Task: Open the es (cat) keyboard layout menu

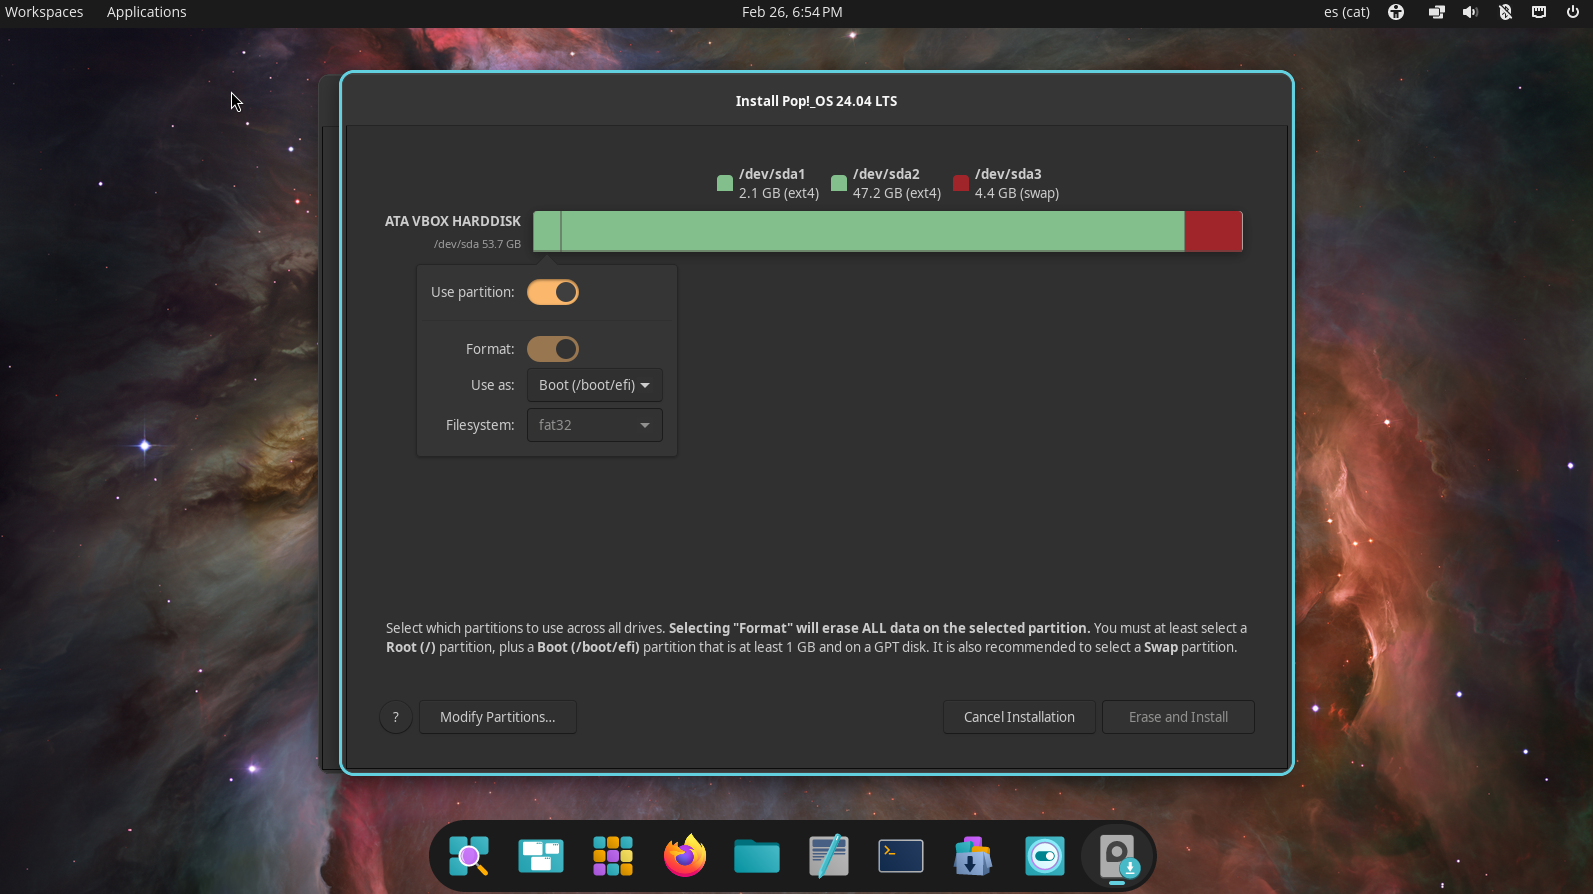Action: click(1346, 12)
